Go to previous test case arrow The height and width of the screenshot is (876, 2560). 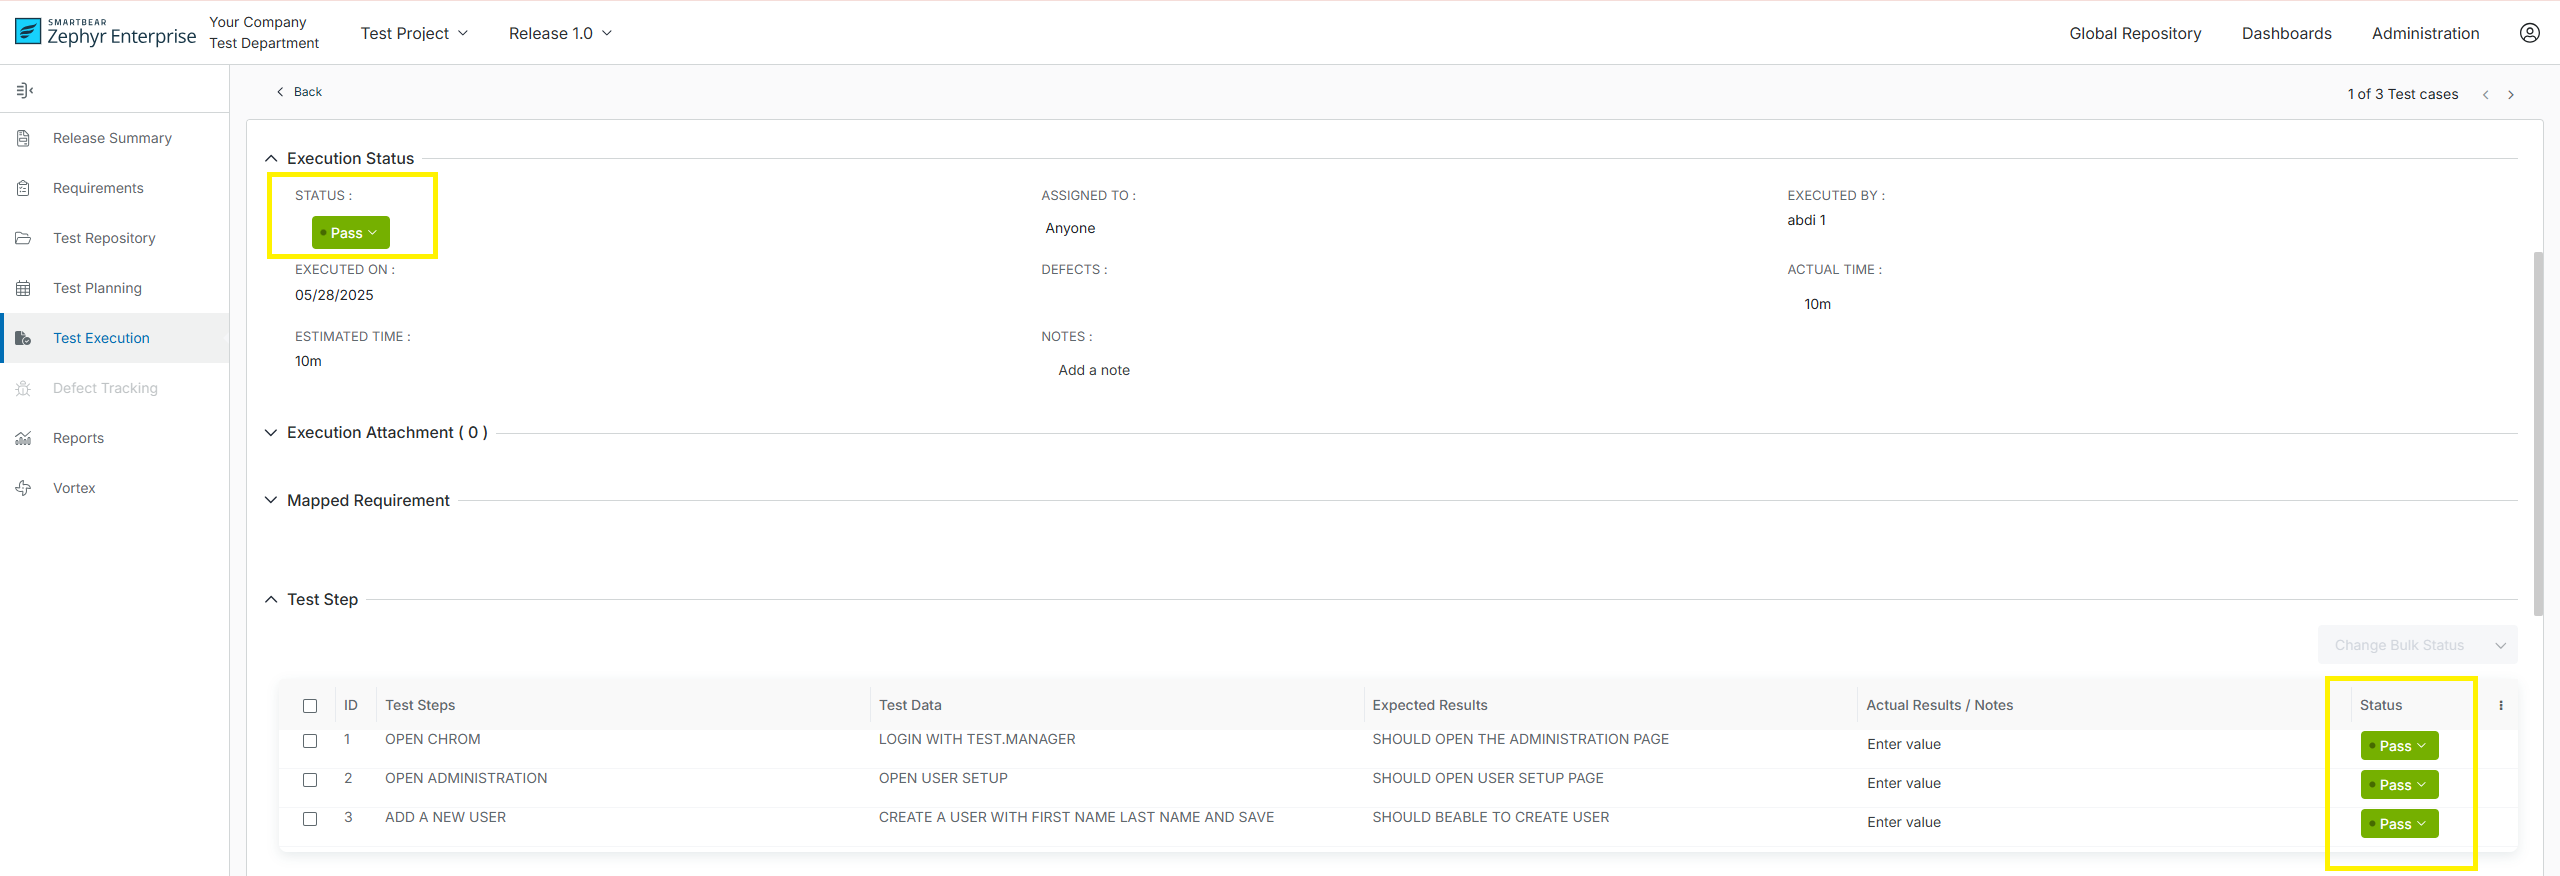tap(2485, 95)
